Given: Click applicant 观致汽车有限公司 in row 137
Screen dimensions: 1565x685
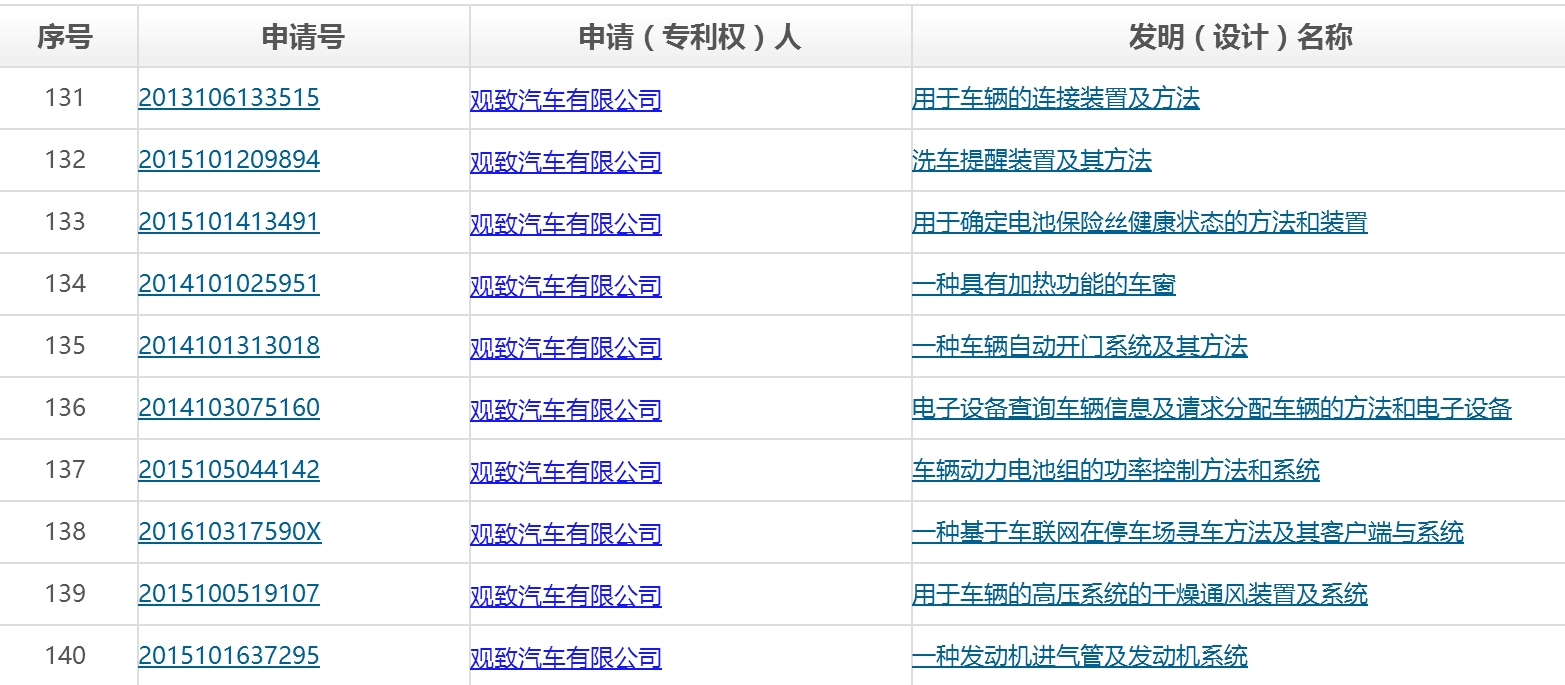Looking at the screenshot, I should coord(566,472).
